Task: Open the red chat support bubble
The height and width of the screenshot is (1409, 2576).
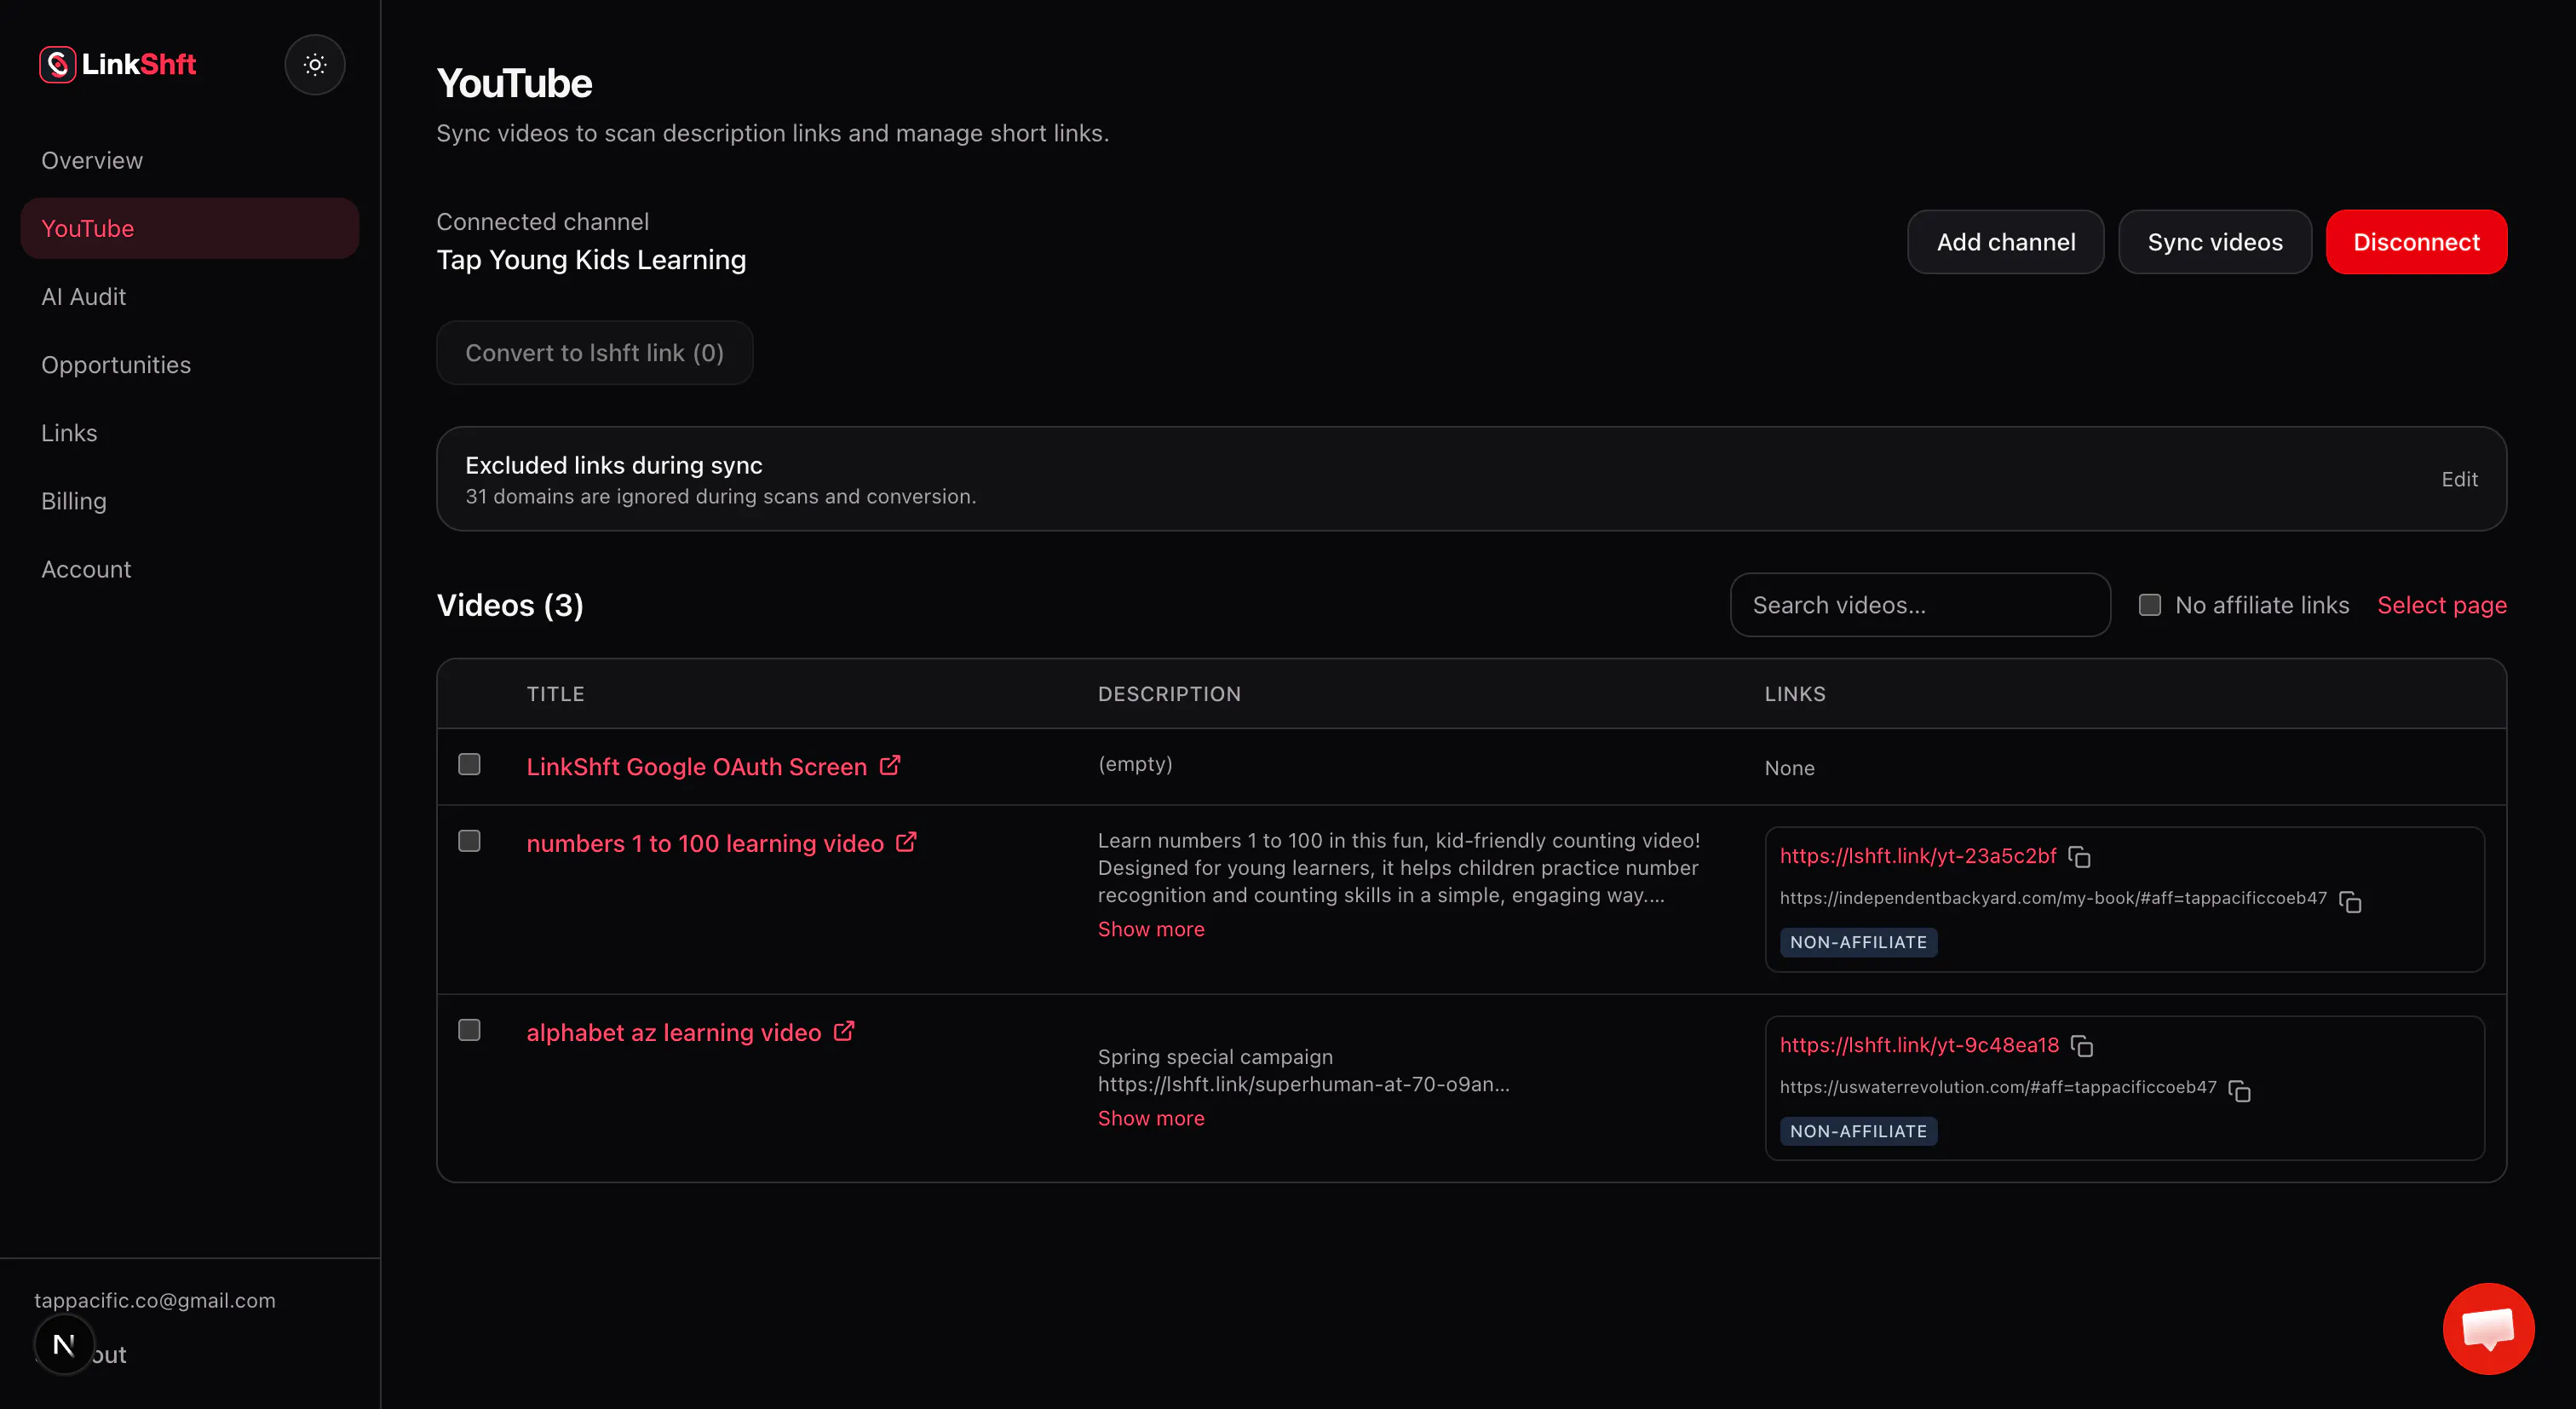Action: tap(2488, 1328)
